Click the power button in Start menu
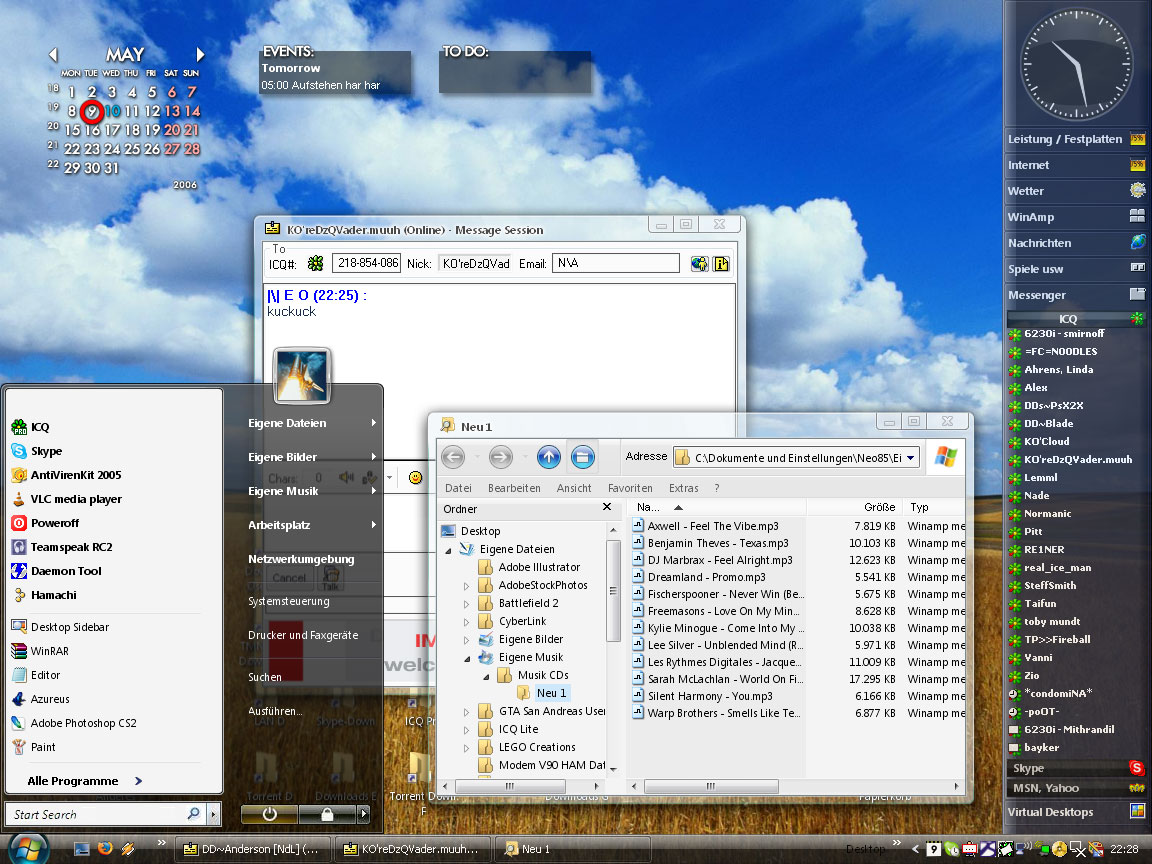This screenshot has width=1152, height=864. (x=269, y=814)
